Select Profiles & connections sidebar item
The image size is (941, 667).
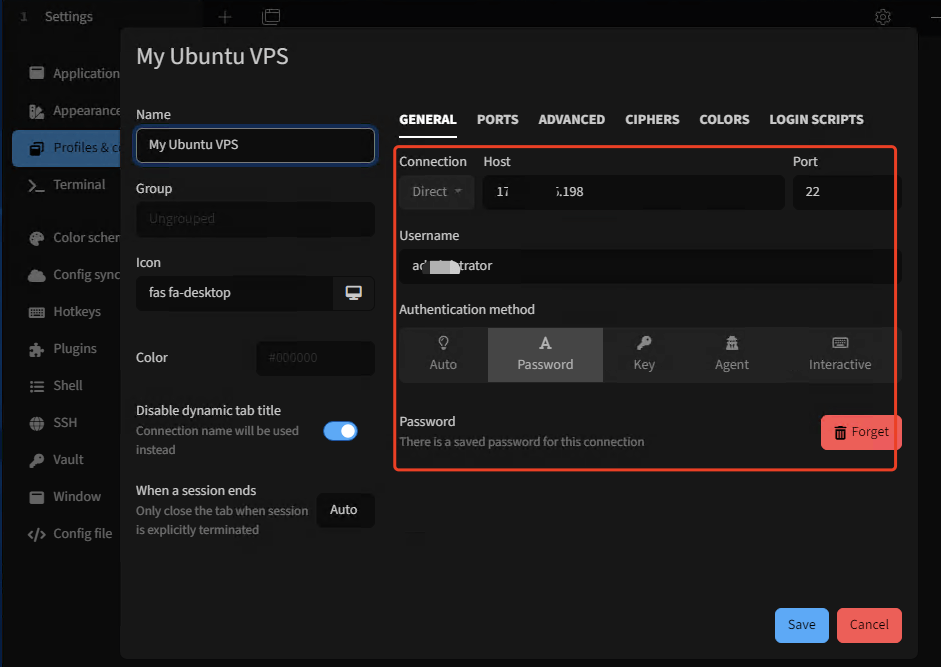pos(66,148)
